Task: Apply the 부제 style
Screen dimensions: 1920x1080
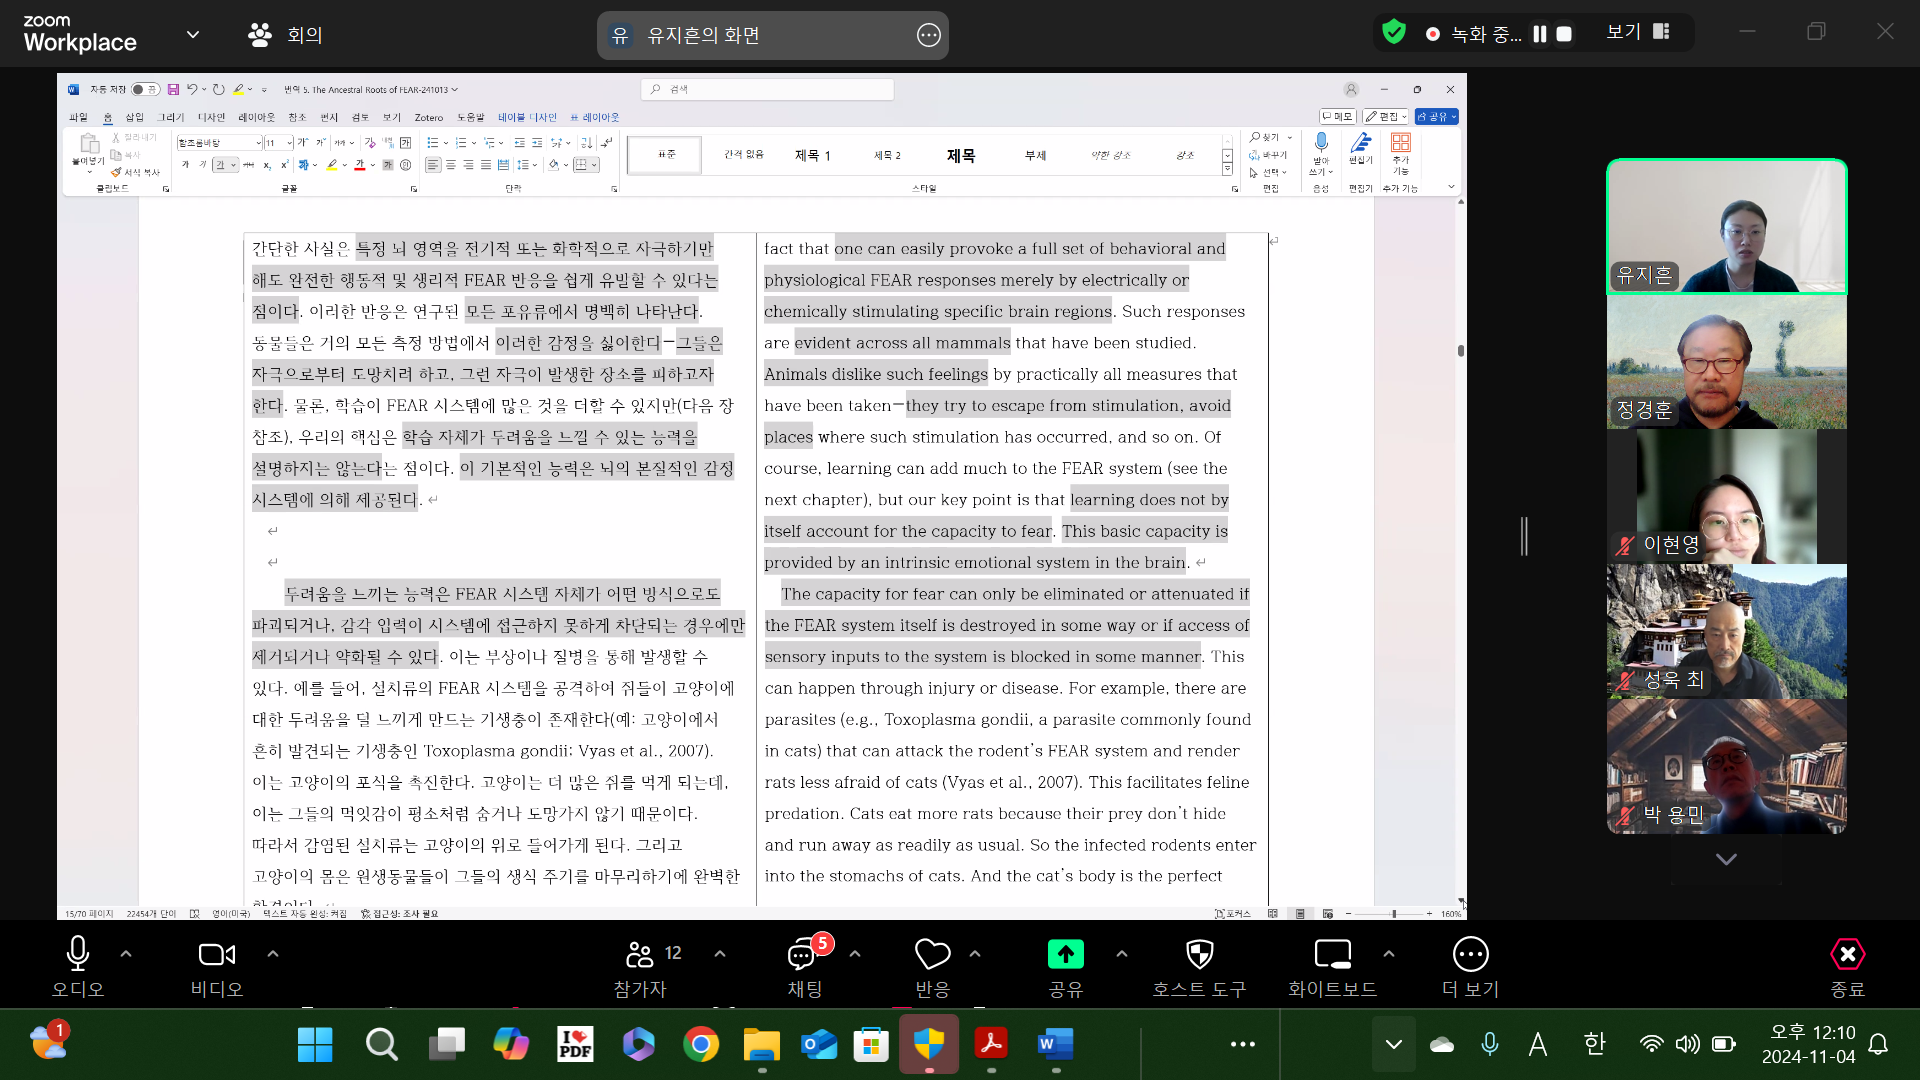Action: click(1035, 155)
